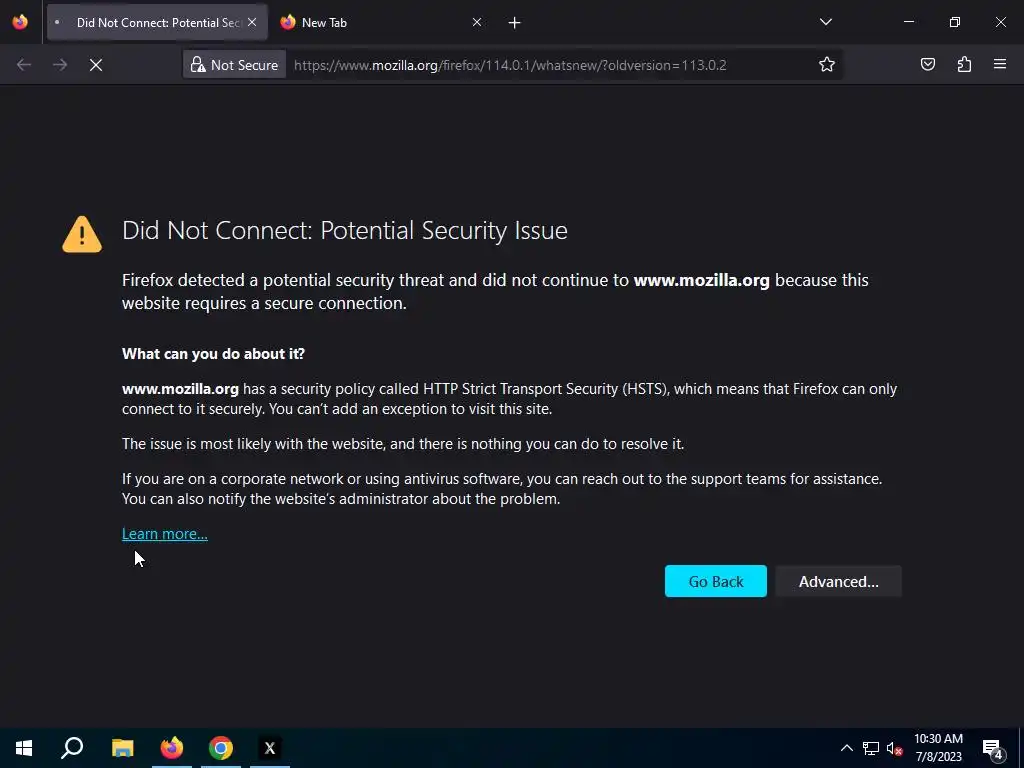Click the Firefox View icon
This screenshot has width=1024, height=768.
point(20,22)
